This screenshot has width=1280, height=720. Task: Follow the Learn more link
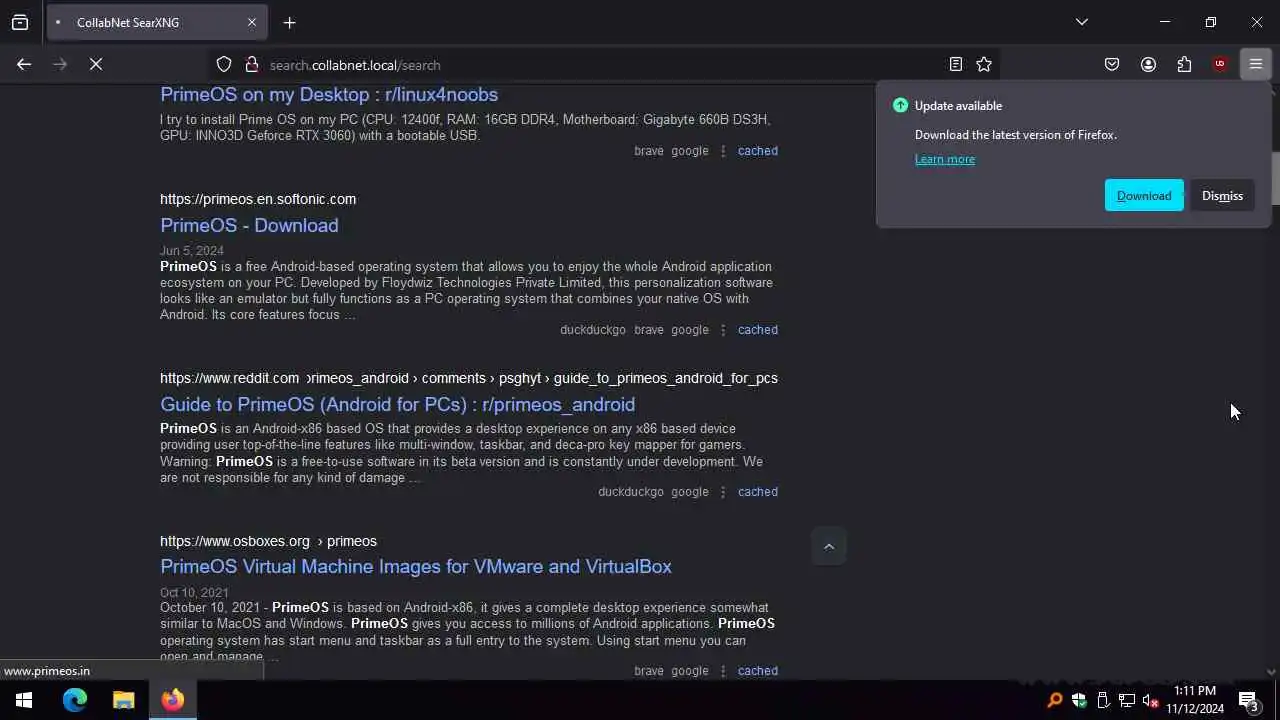944,159
